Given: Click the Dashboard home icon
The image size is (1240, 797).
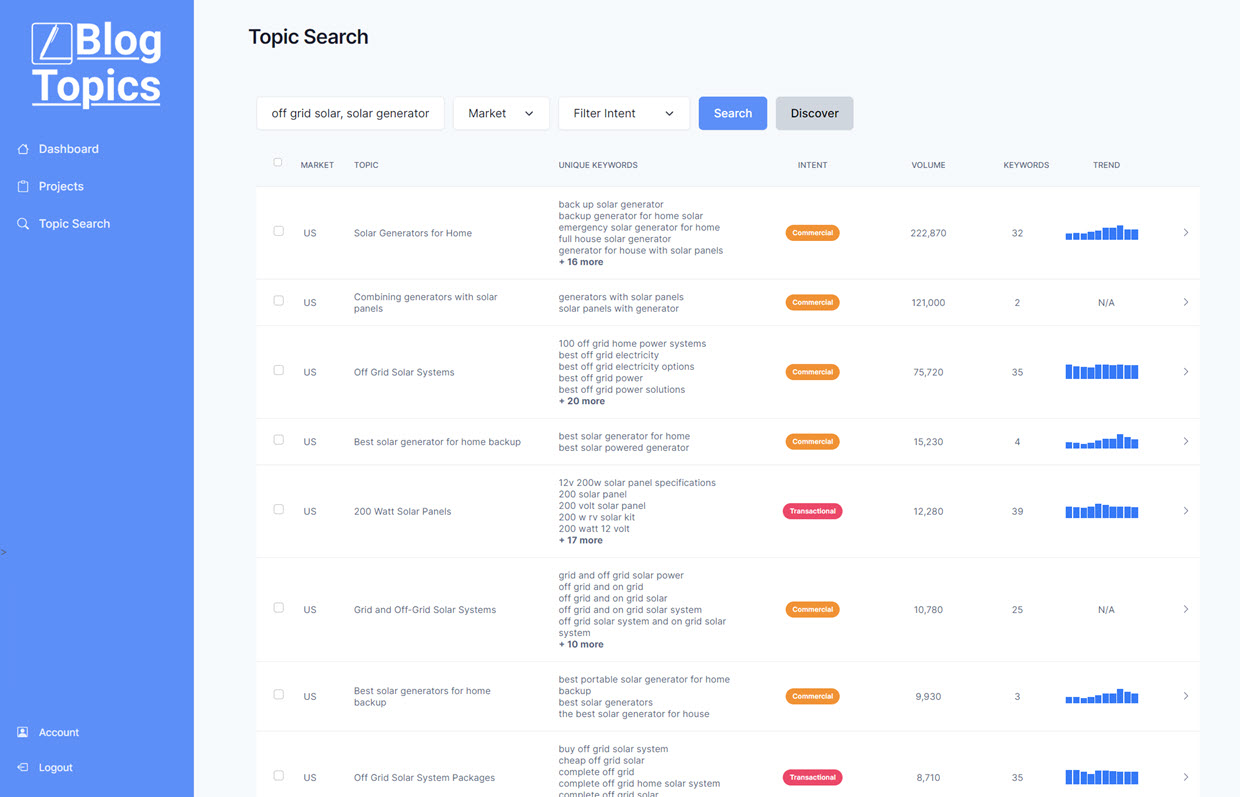Looking at the screenshot, I should click(23, 149).
